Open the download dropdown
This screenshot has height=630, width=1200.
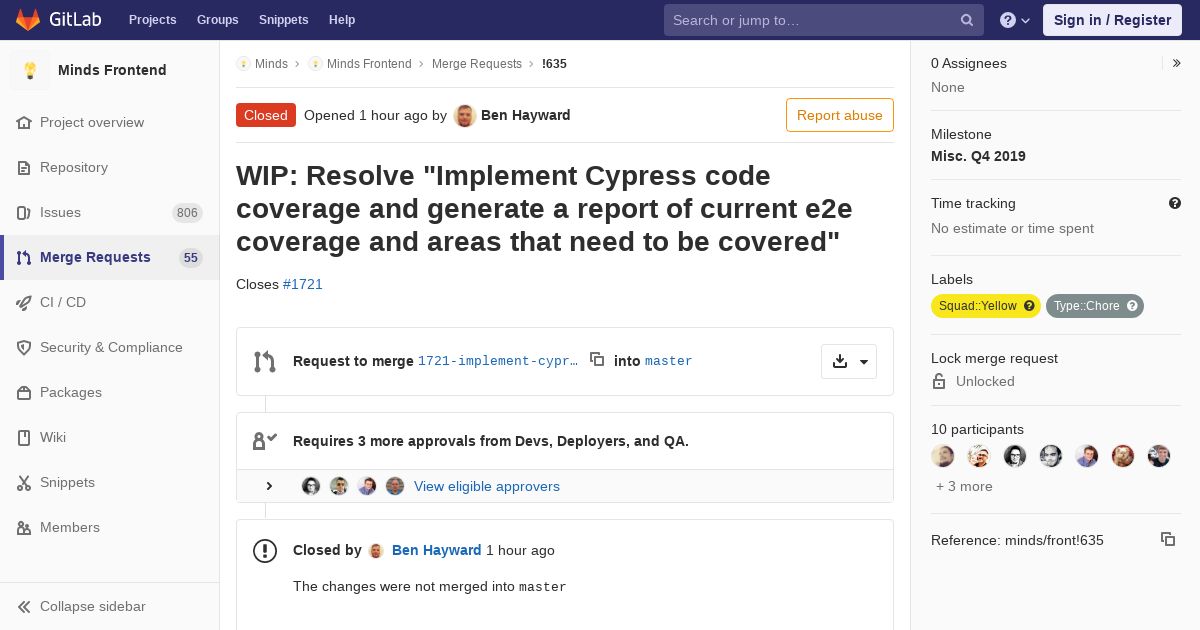849,361
